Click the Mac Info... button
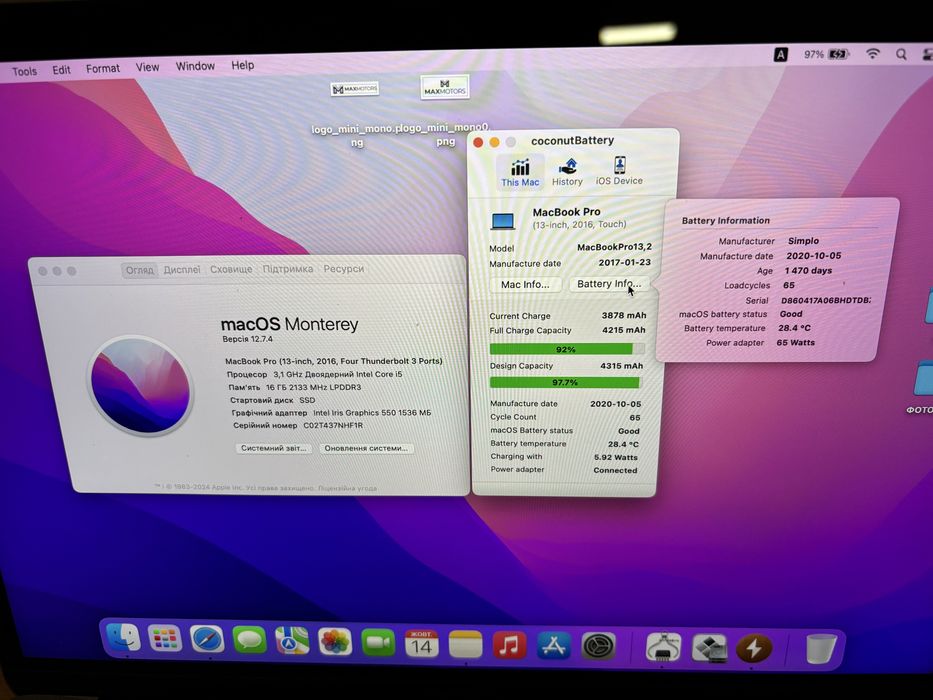Image resolution: width=933 pixels, height=700 pixels. pyautogui.click(x=525, y=285)
